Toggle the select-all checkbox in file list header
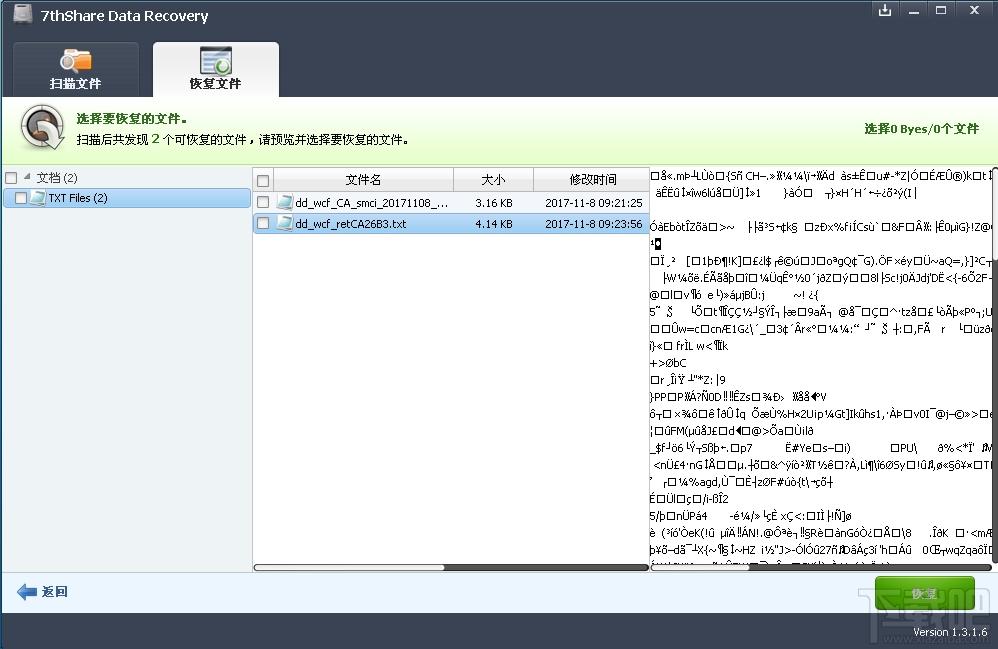Image resolution: width=998 pixels, height=649 pixels. [x=263, y=181]
